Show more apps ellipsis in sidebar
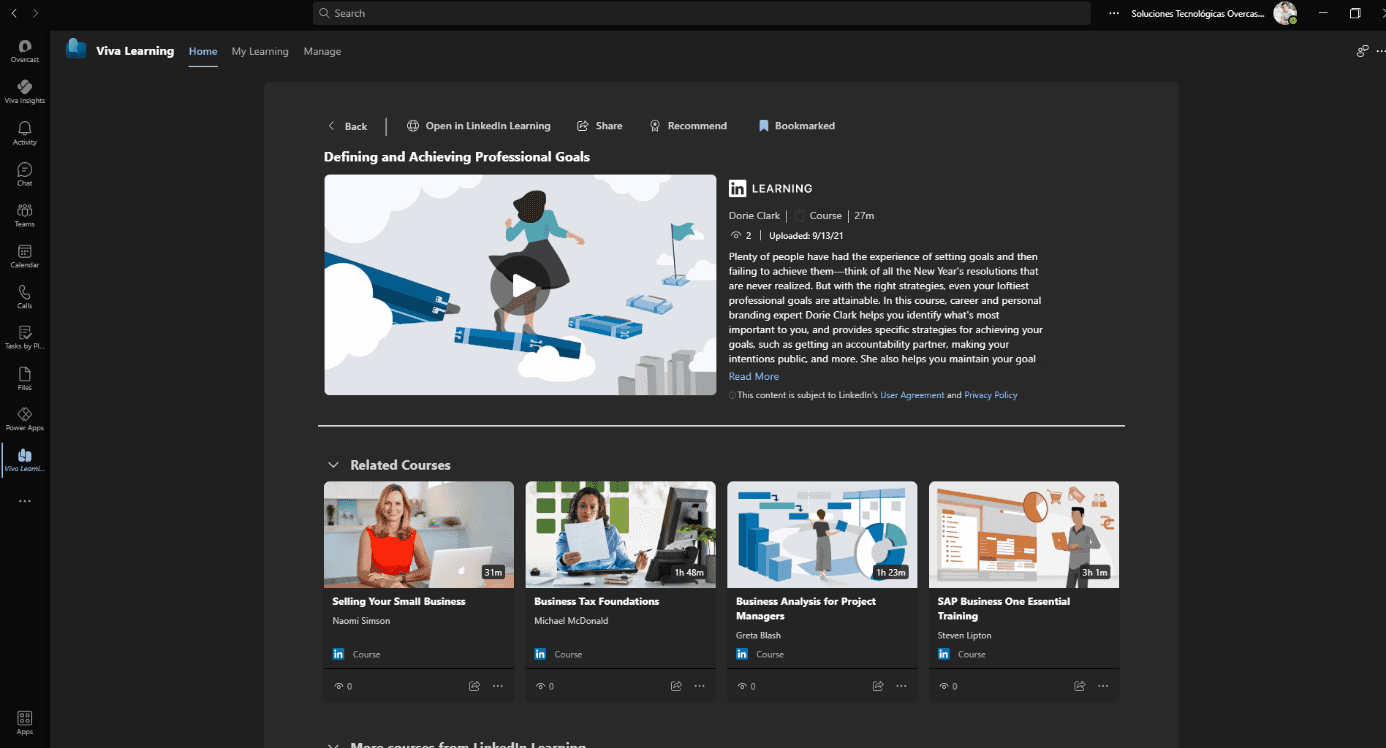The width and height of the screenshot is (1386, 748). pyautogui.click(x=25, y=501)
